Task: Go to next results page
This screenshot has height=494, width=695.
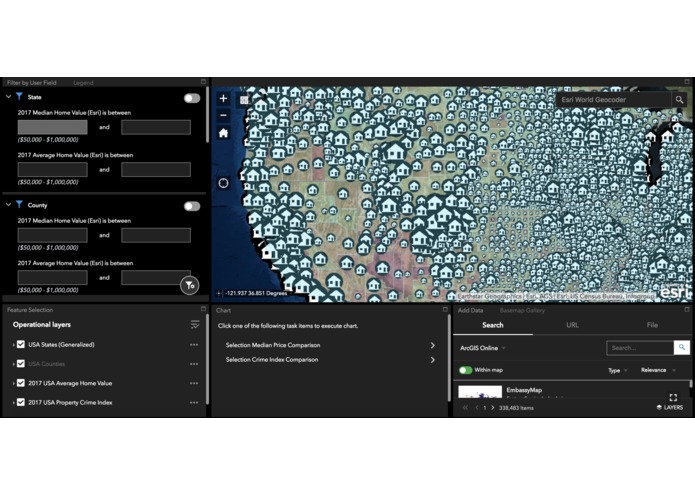Action: (492, 408)
